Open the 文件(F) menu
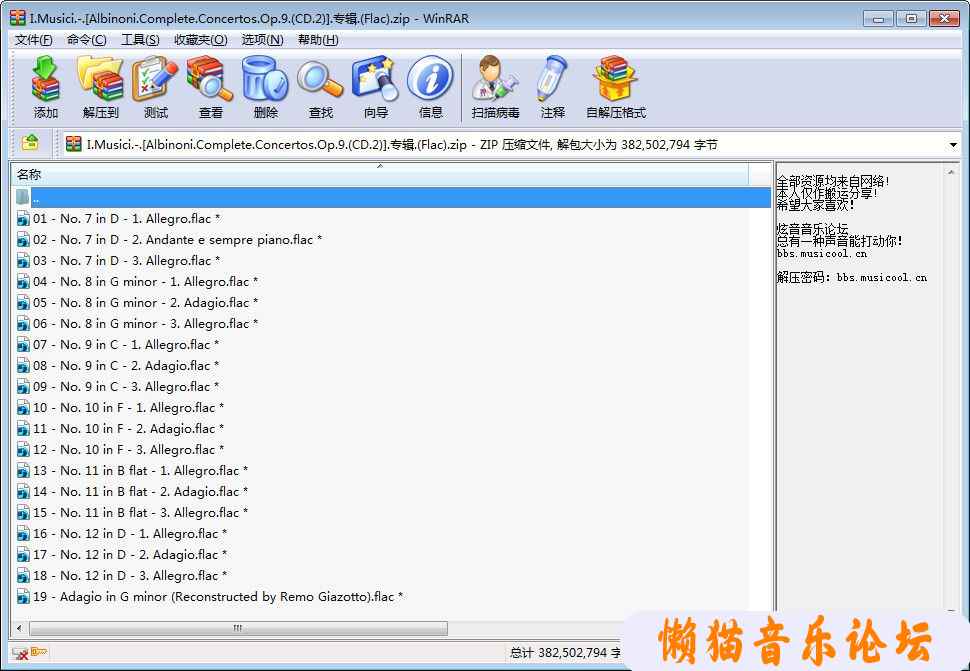 (x=33, y=40)
